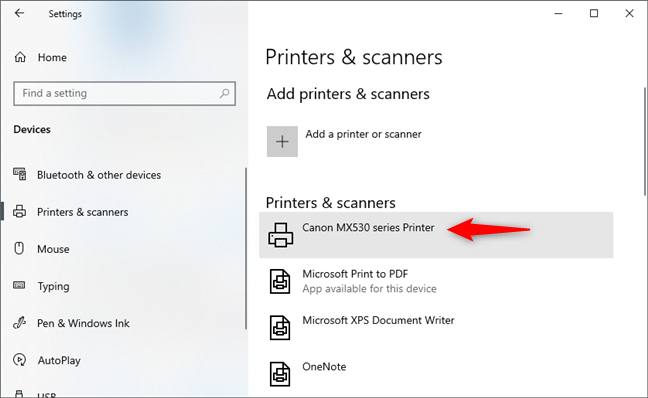This screenshot has width=648, height=398.
Task: Go to Home settings page
Action: [x=52, y=57]
